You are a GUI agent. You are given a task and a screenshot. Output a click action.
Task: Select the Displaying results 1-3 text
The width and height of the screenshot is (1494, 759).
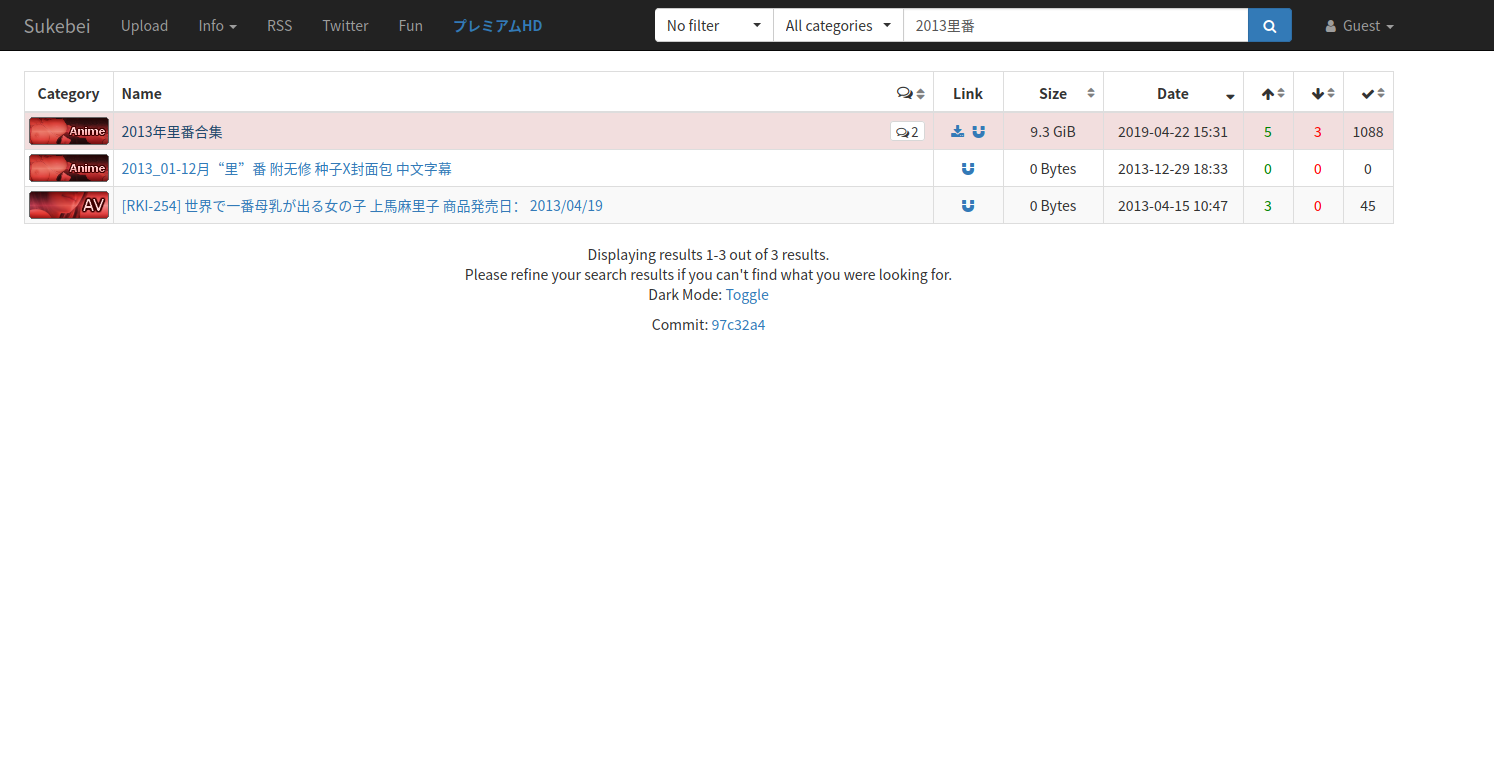[708, 255]
